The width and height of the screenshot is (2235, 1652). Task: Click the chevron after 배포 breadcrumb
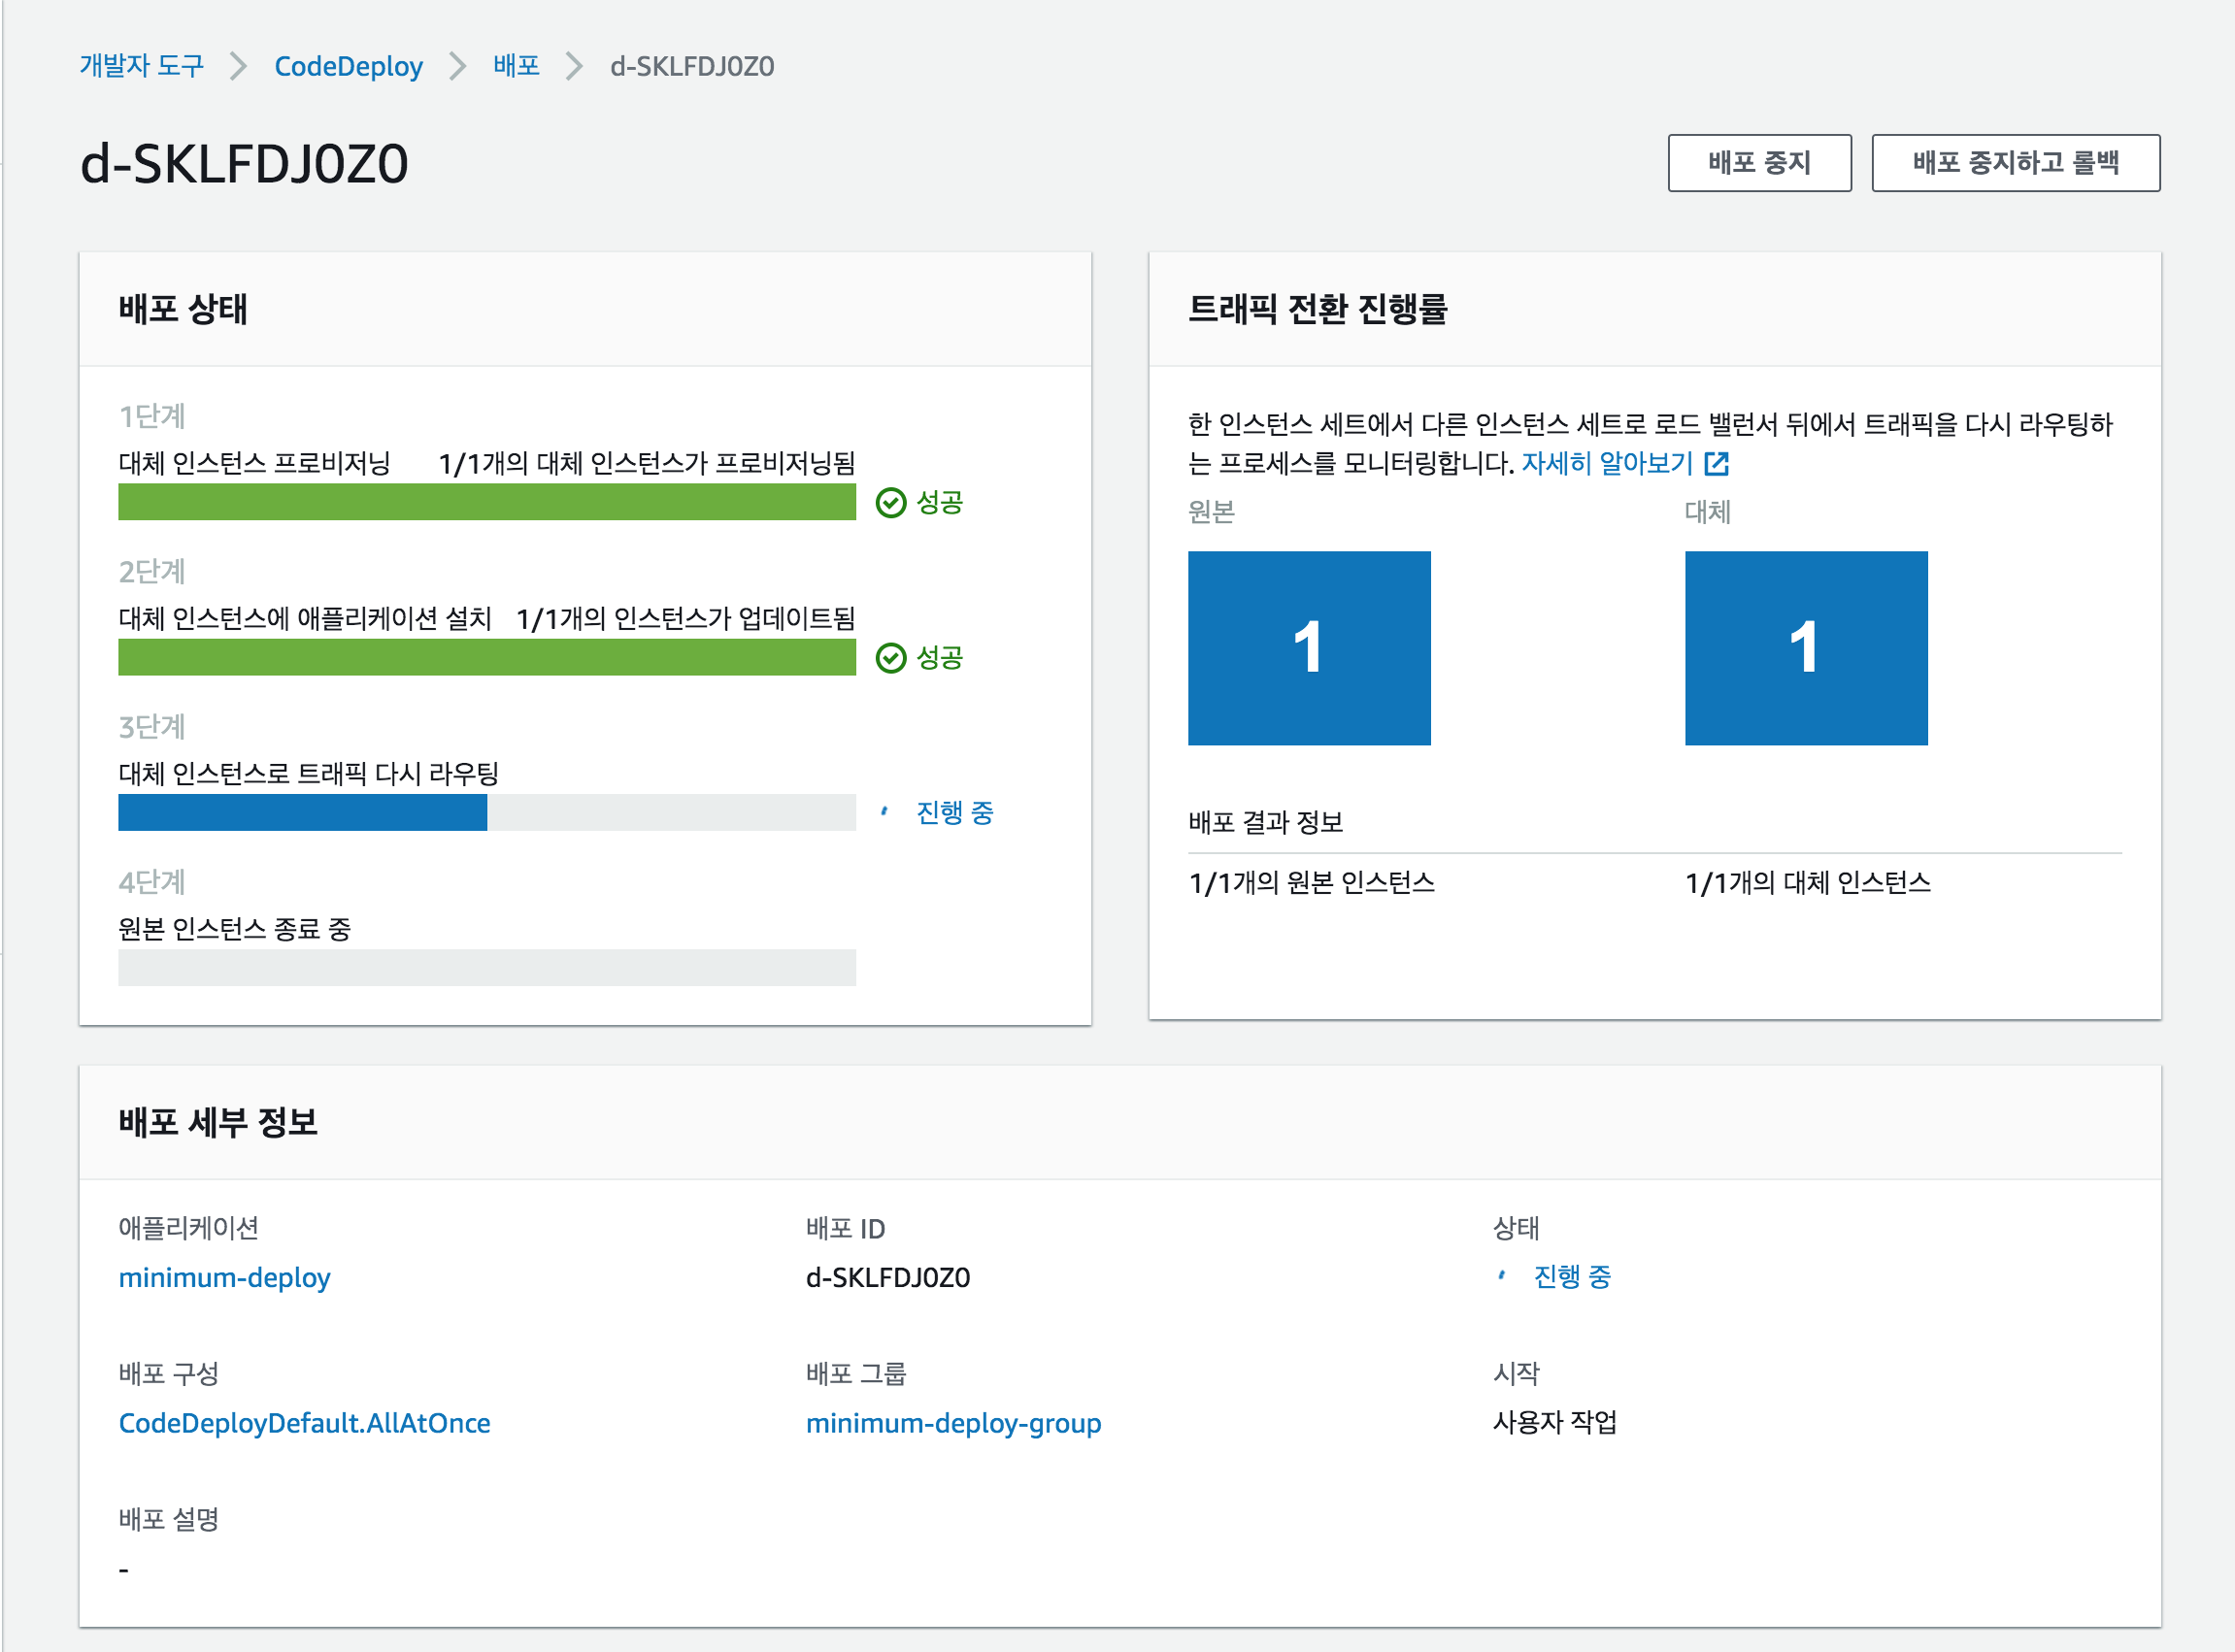pyautogui.click(x=574, y=66)
